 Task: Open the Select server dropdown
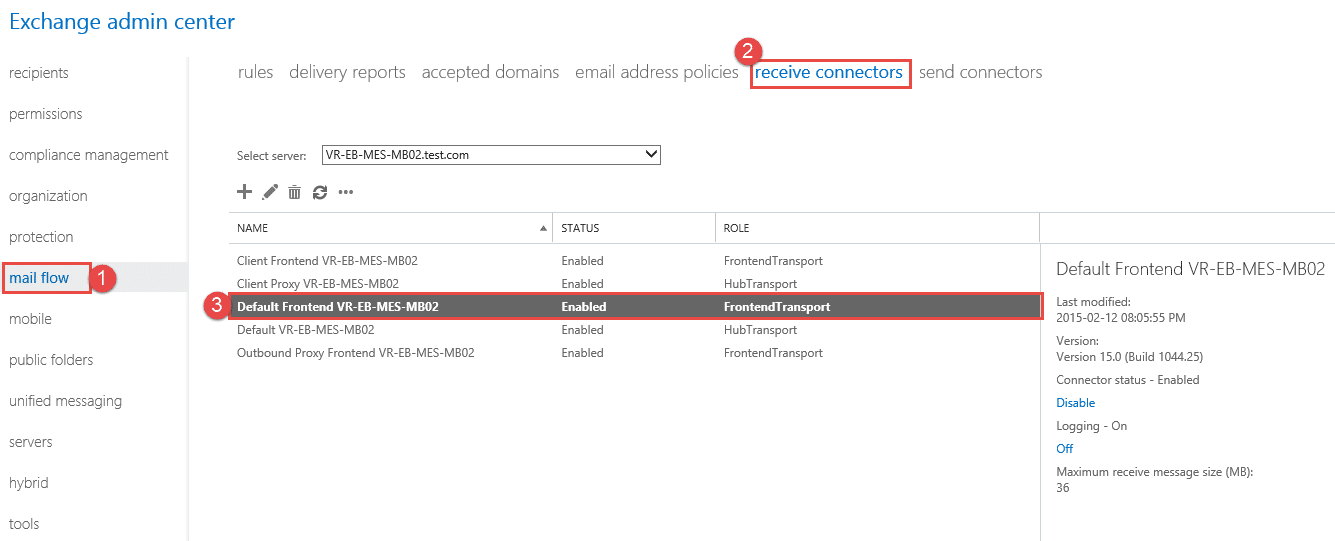[x=491, y=155]
